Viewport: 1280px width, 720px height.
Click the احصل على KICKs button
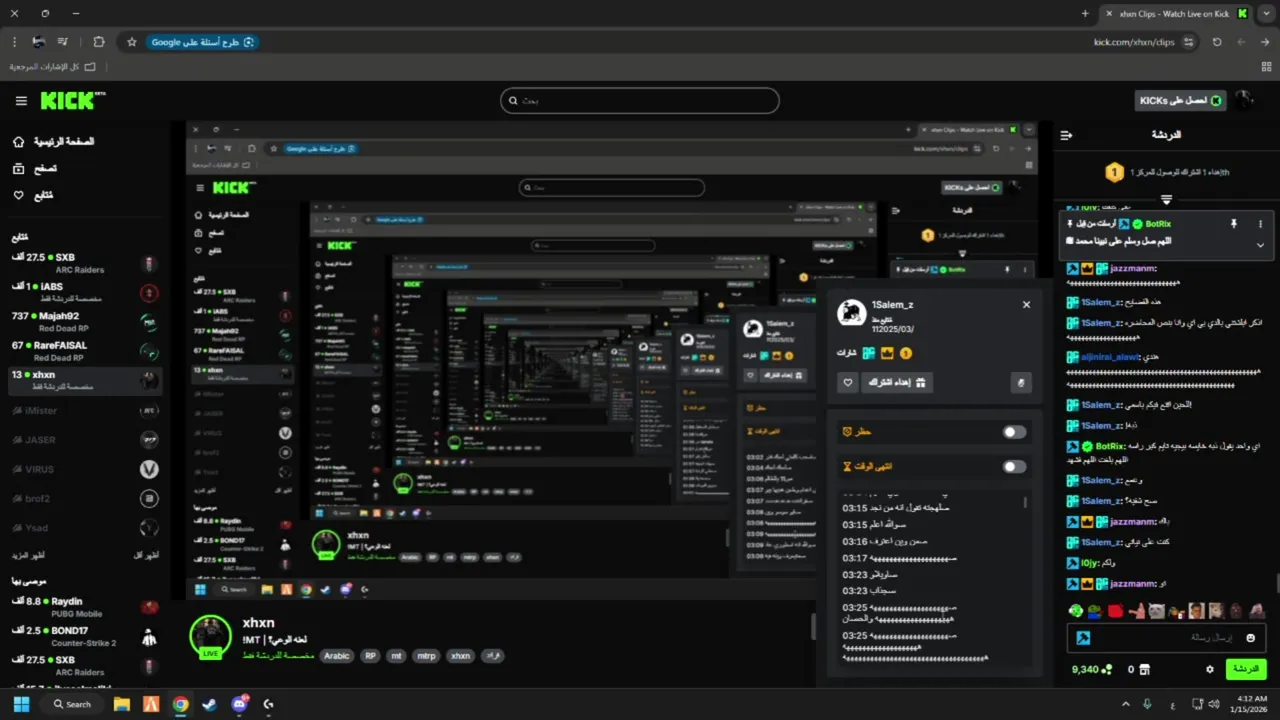[x=1181, y=101]
